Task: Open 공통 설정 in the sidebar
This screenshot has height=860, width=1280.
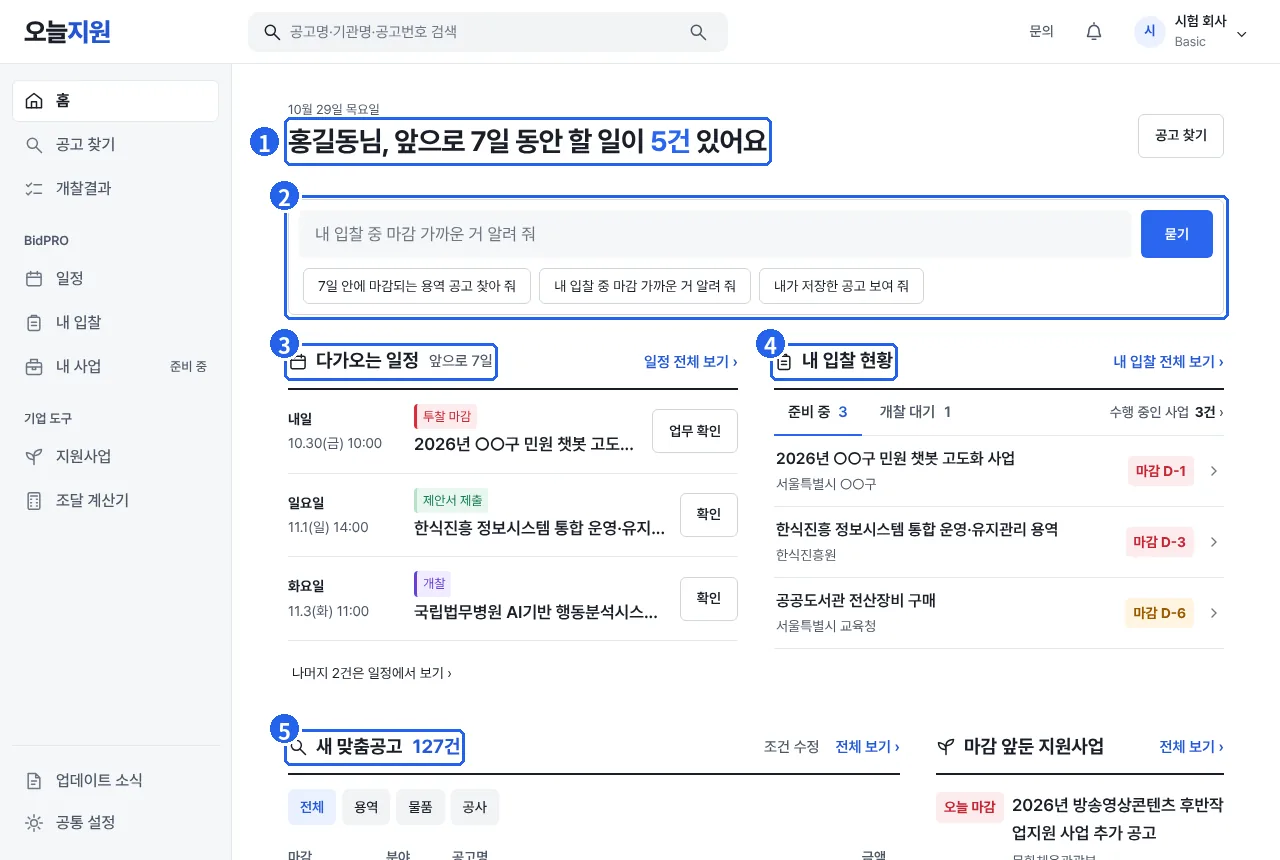Action: tap(116, 823)
